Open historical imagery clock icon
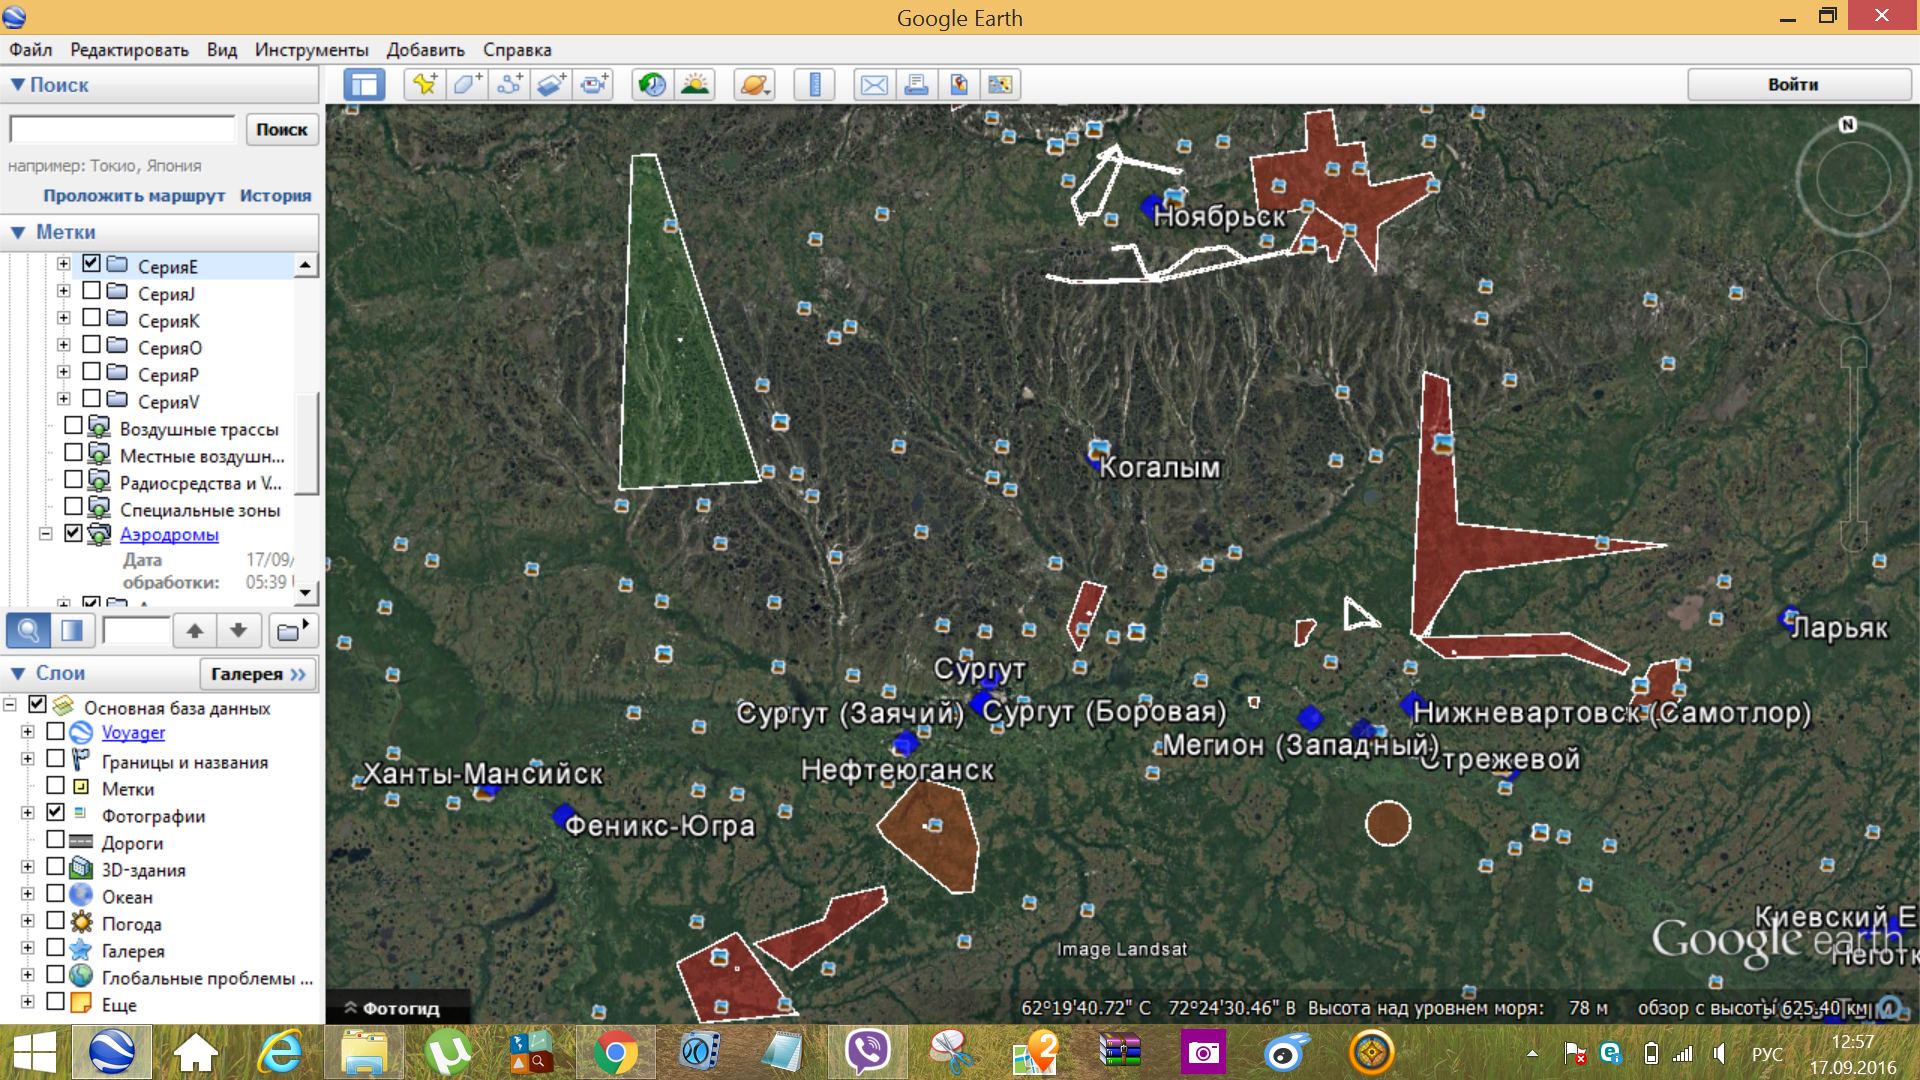 pos(652,85)
